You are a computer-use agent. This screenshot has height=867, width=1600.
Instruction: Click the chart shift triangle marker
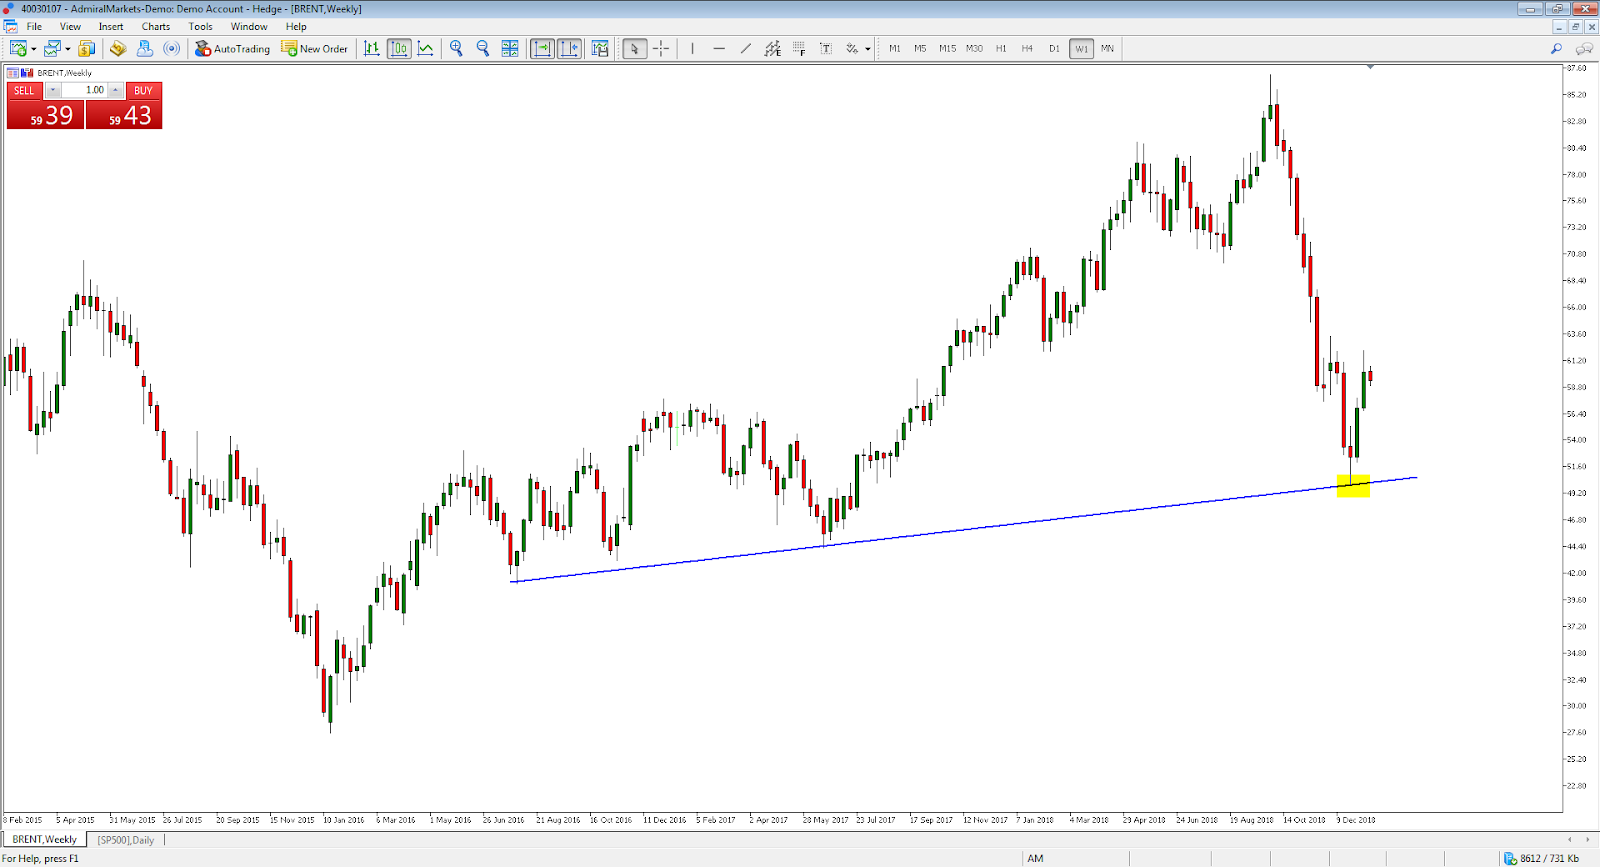tap(1370, 67)
